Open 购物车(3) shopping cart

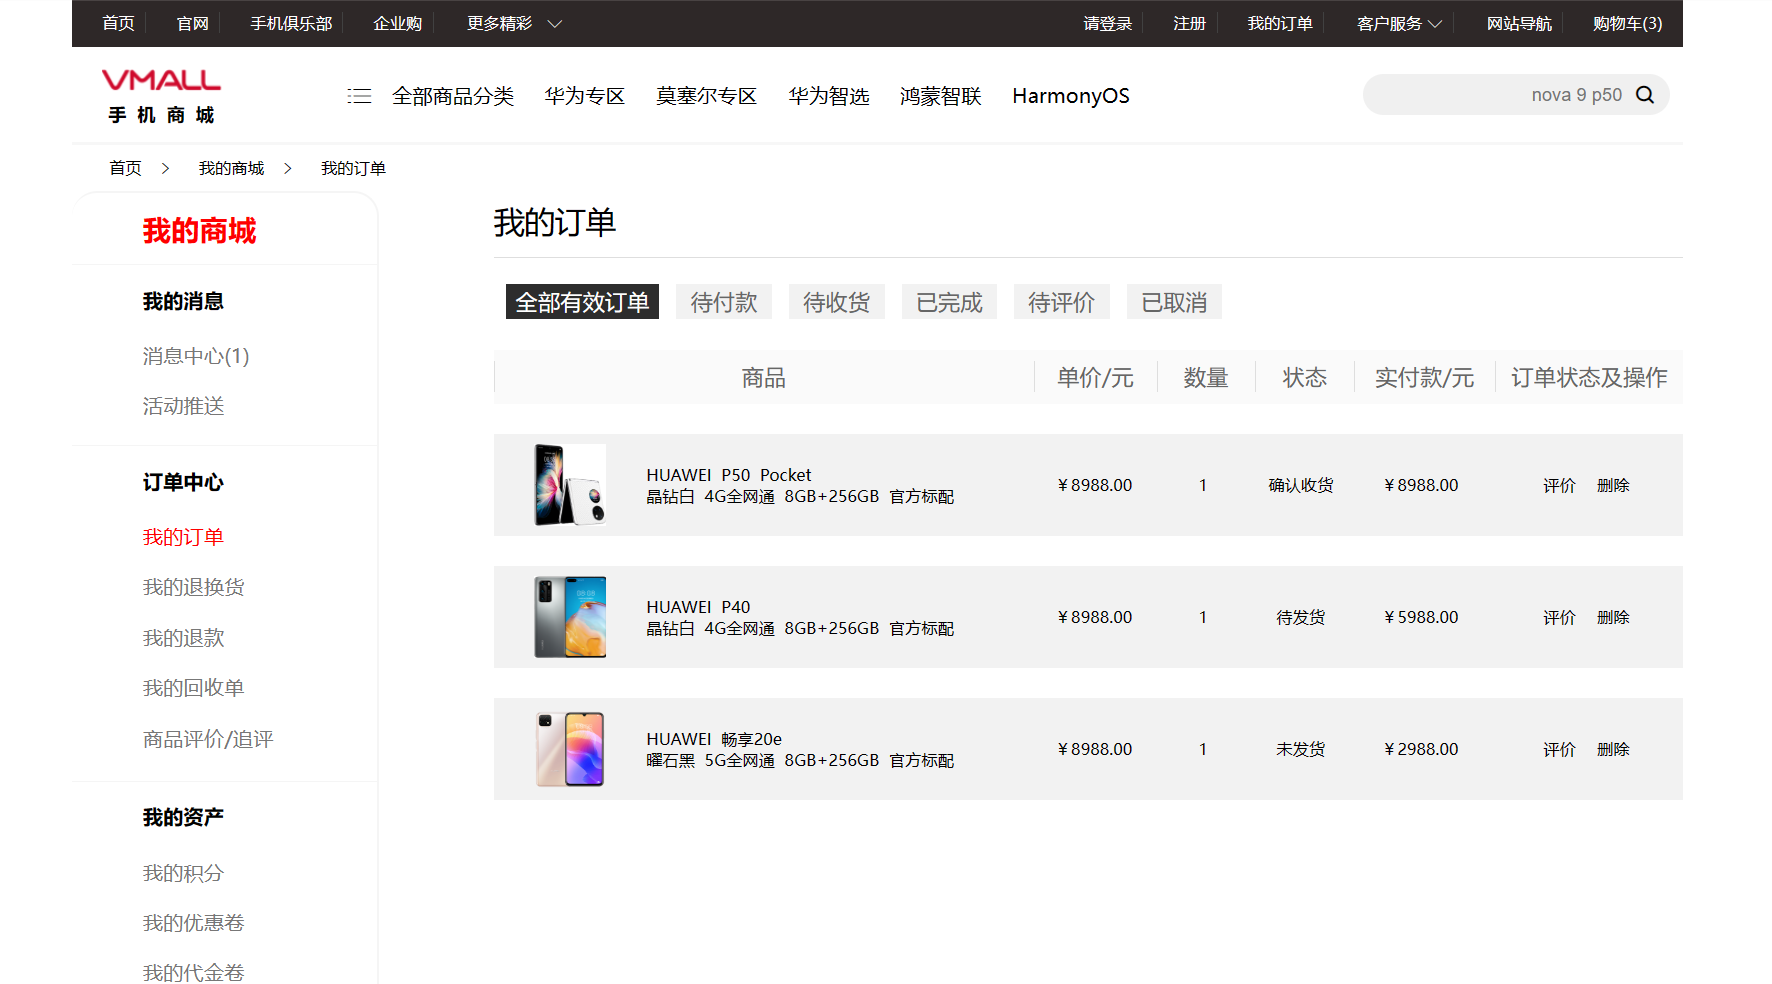[x=1627, y=23]
